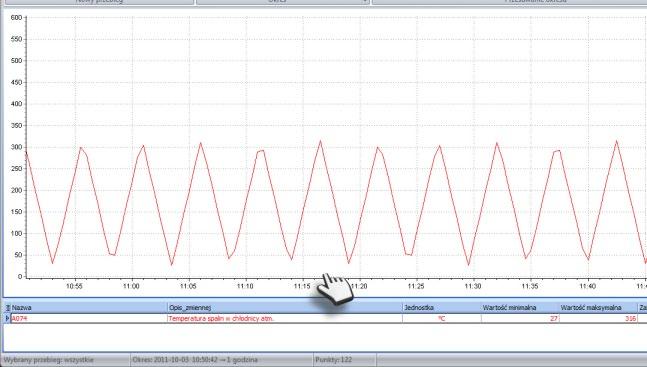647x367 pixels.
Task: Click the red curve peak after 11:15
Action: (x=320, y=141)
